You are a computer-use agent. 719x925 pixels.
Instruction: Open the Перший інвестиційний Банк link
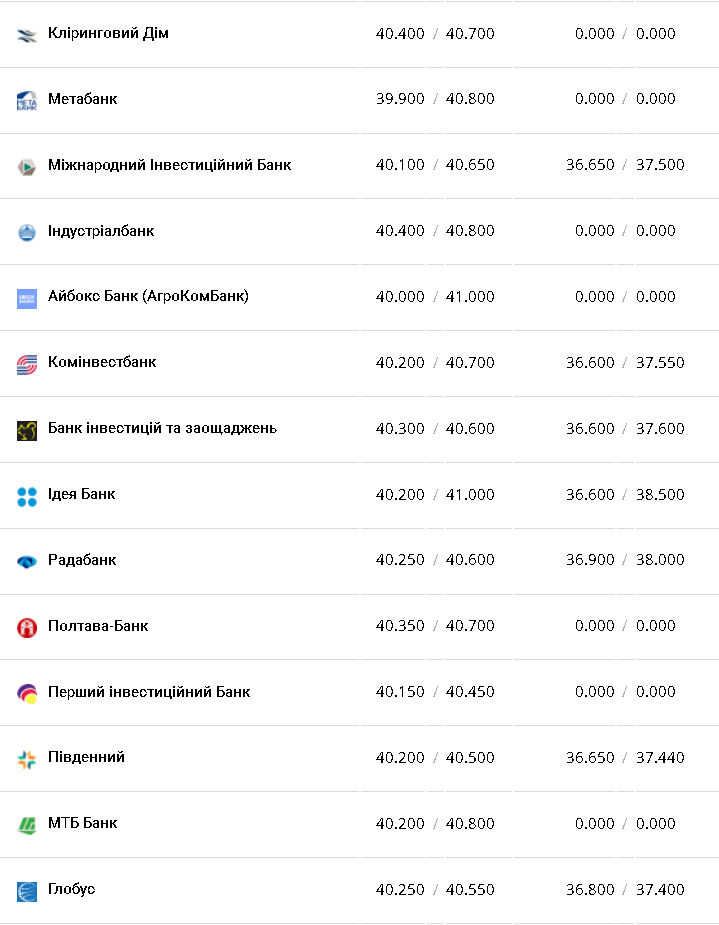[149, 692]
